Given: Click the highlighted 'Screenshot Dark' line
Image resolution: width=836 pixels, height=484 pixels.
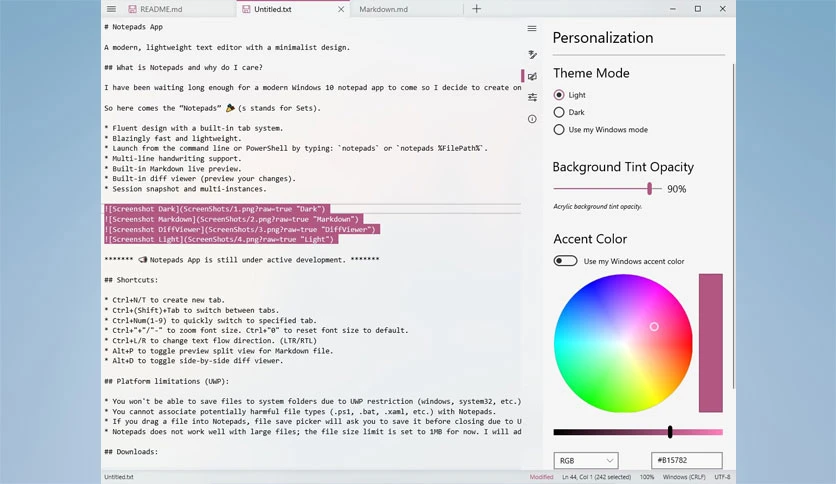Looking at the screenshot, I should [x=216, y=209].
